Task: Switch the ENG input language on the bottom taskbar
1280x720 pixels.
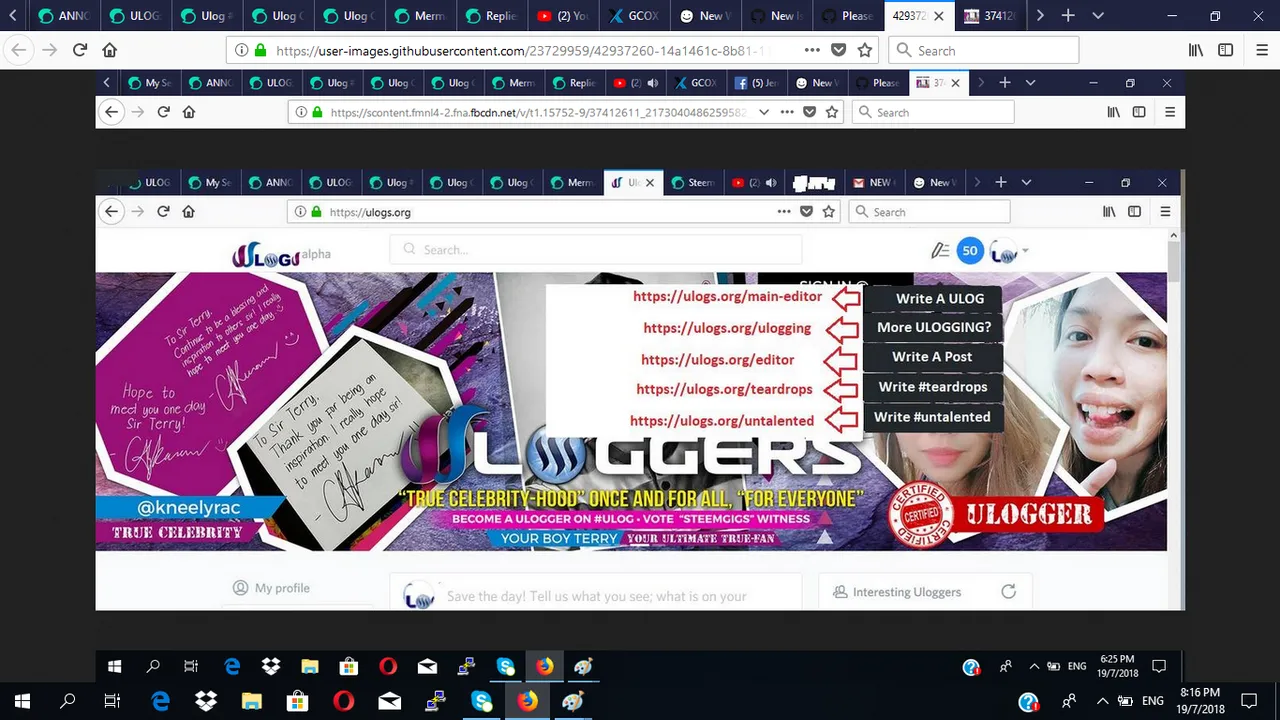Action: (x=1152, y=701)
